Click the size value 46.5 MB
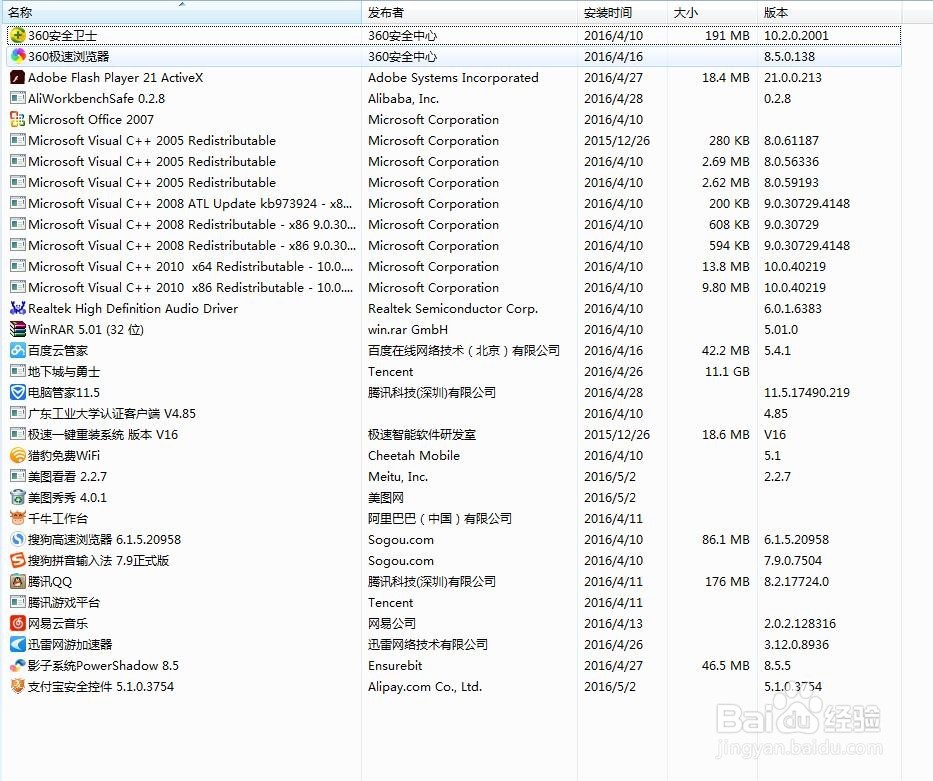The height and width of the screenshot is (781, 933). 725,665
